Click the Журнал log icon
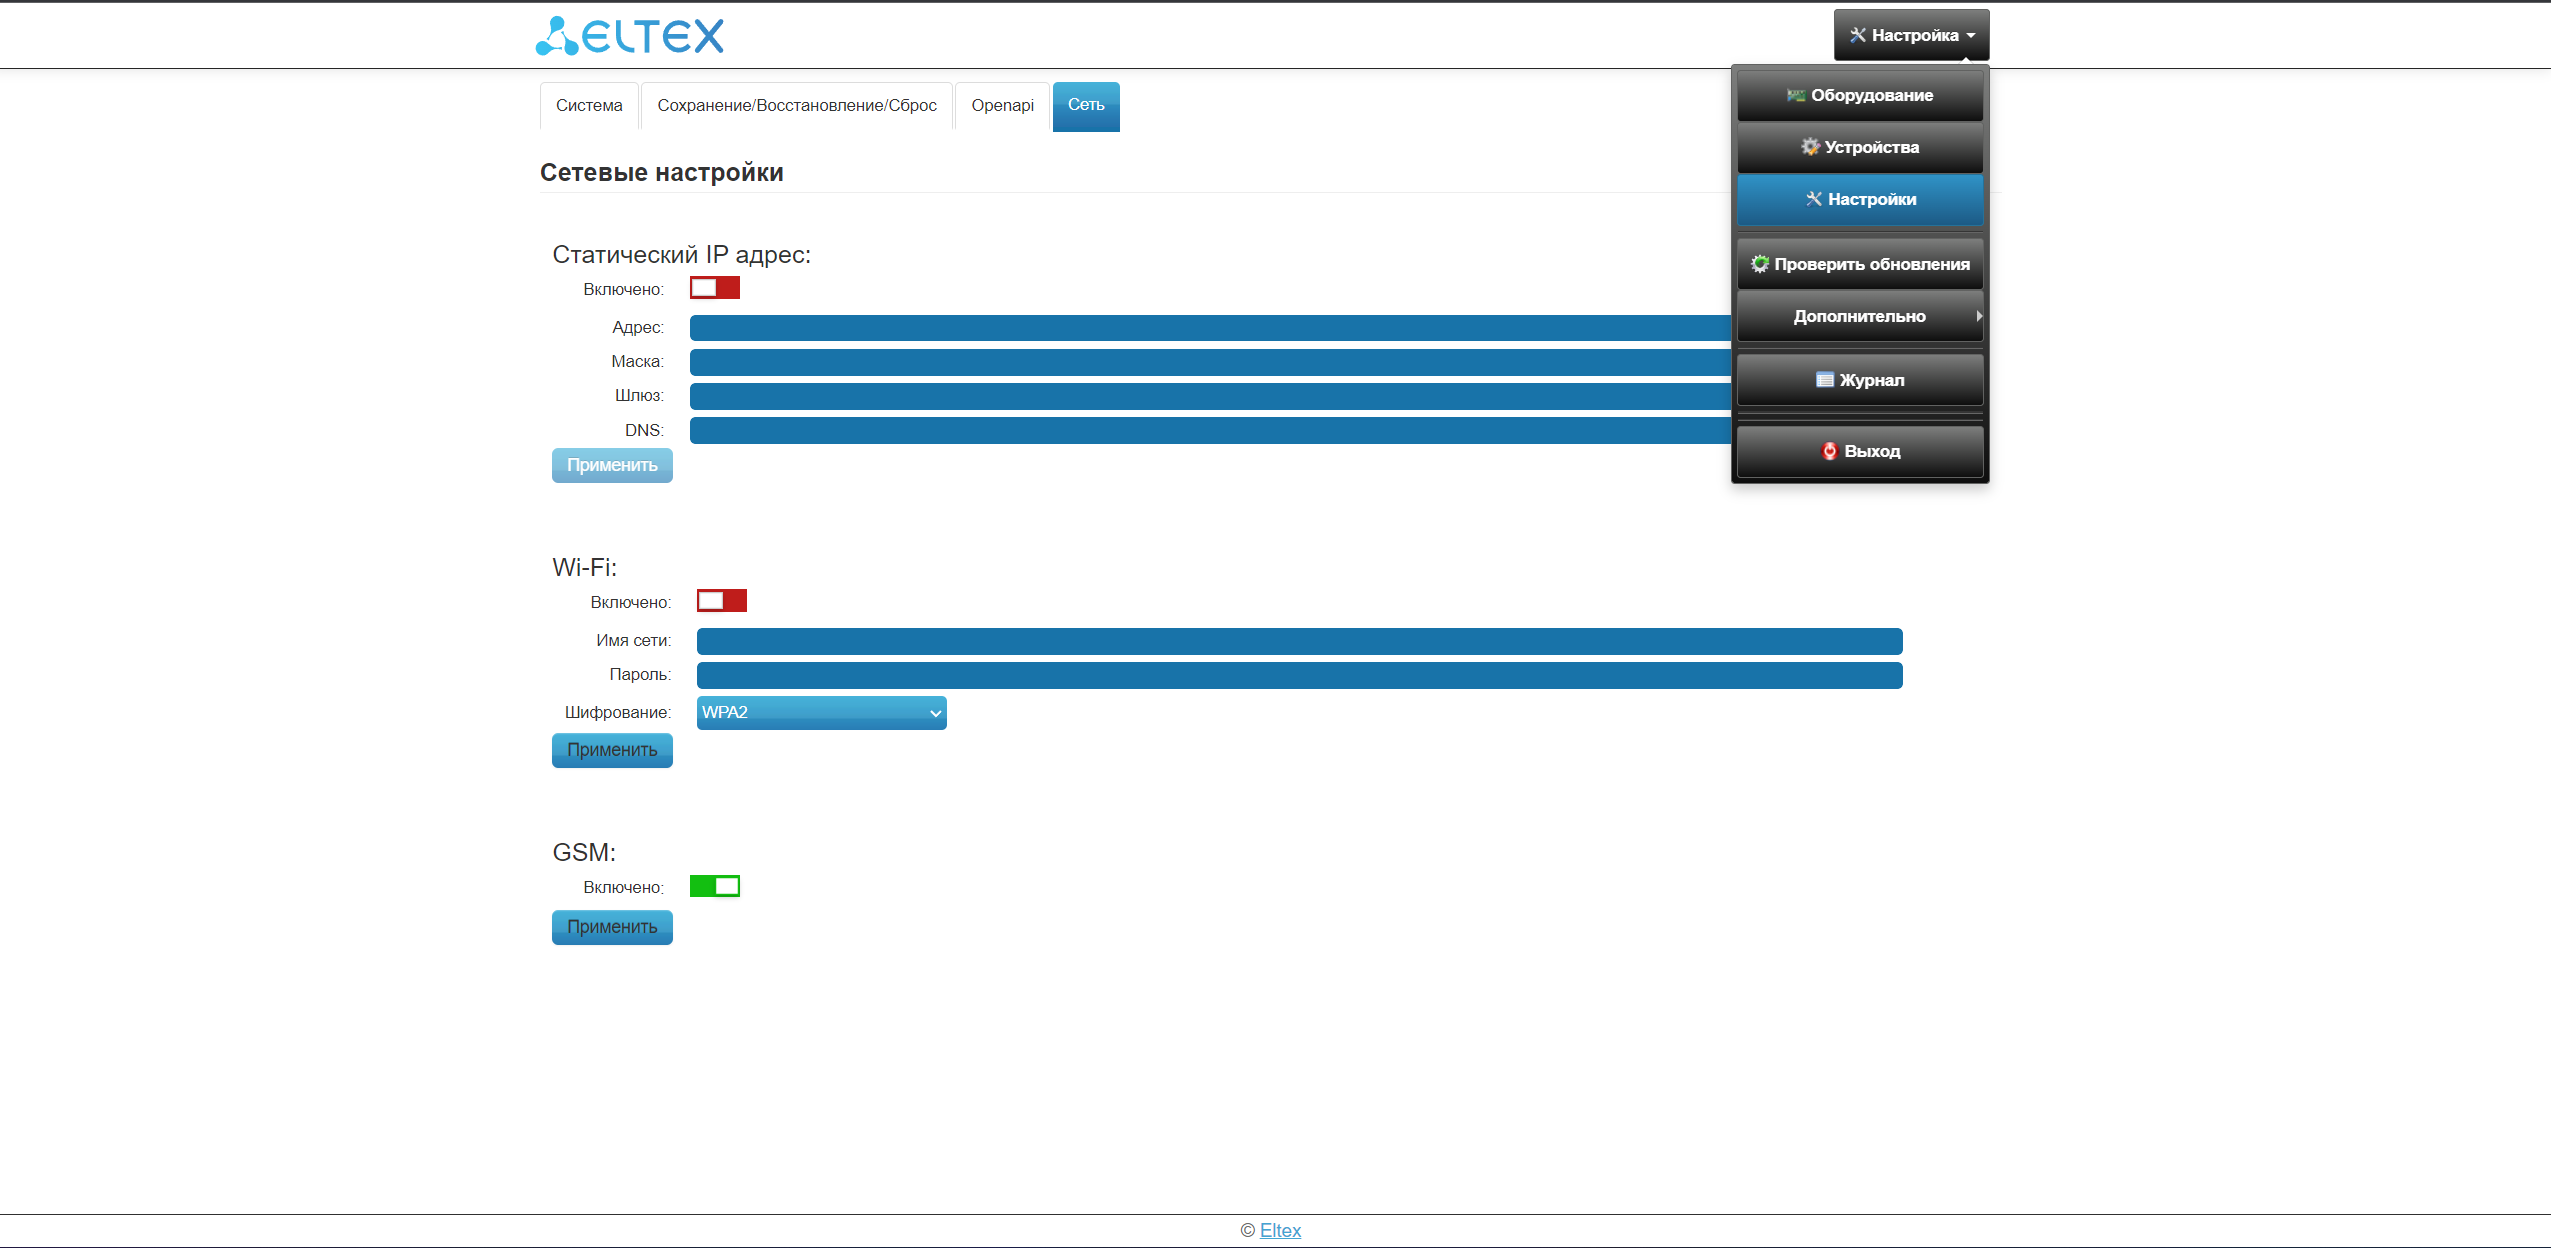This screenshot has width=2551, height=1248. 1825,381
